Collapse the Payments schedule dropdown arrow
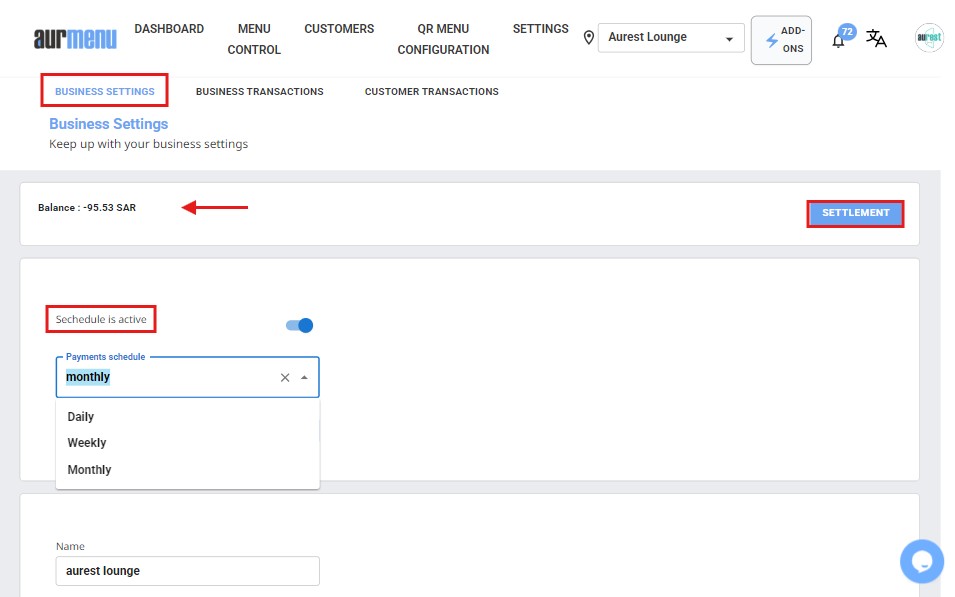 click(304, 377)
